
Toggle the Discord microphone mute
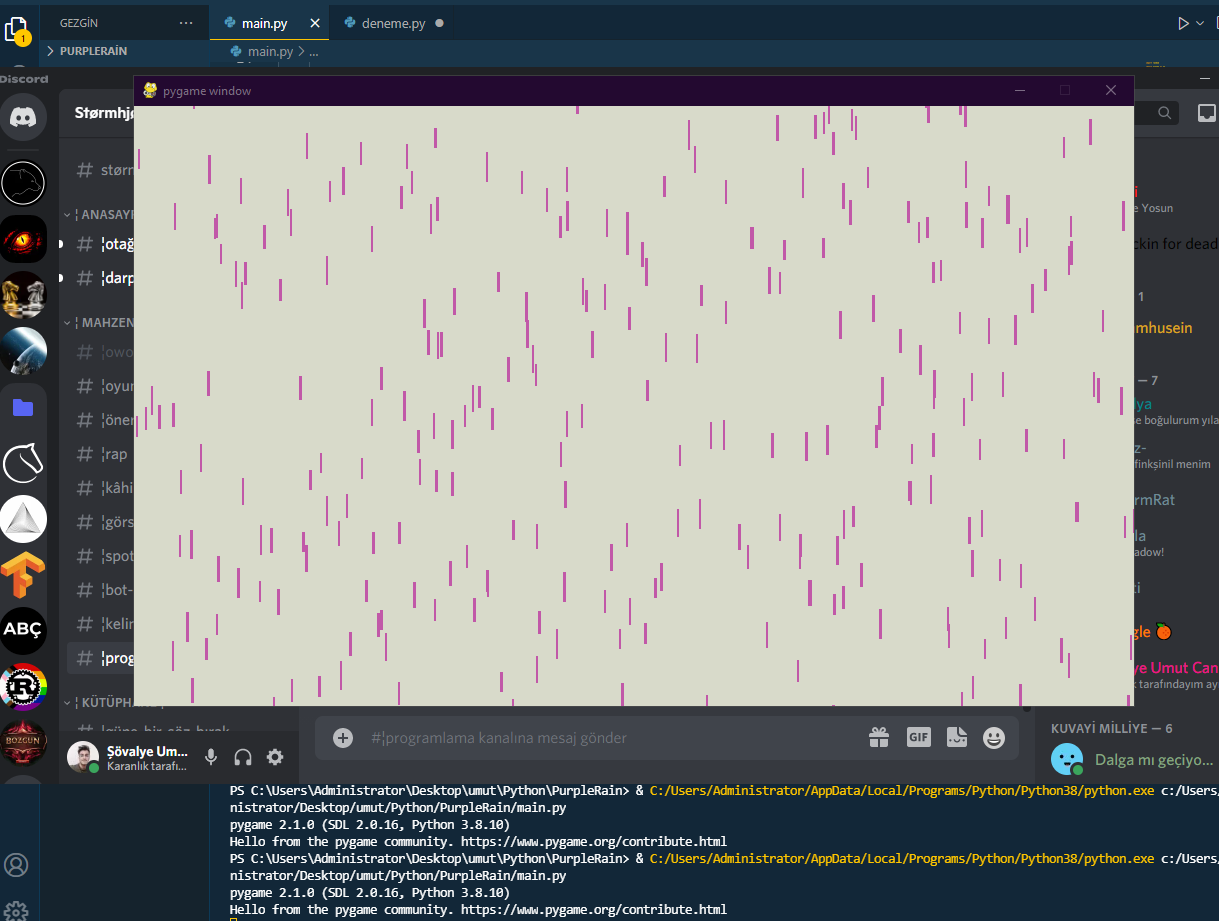pyautogui.click(x=211, y=757)
